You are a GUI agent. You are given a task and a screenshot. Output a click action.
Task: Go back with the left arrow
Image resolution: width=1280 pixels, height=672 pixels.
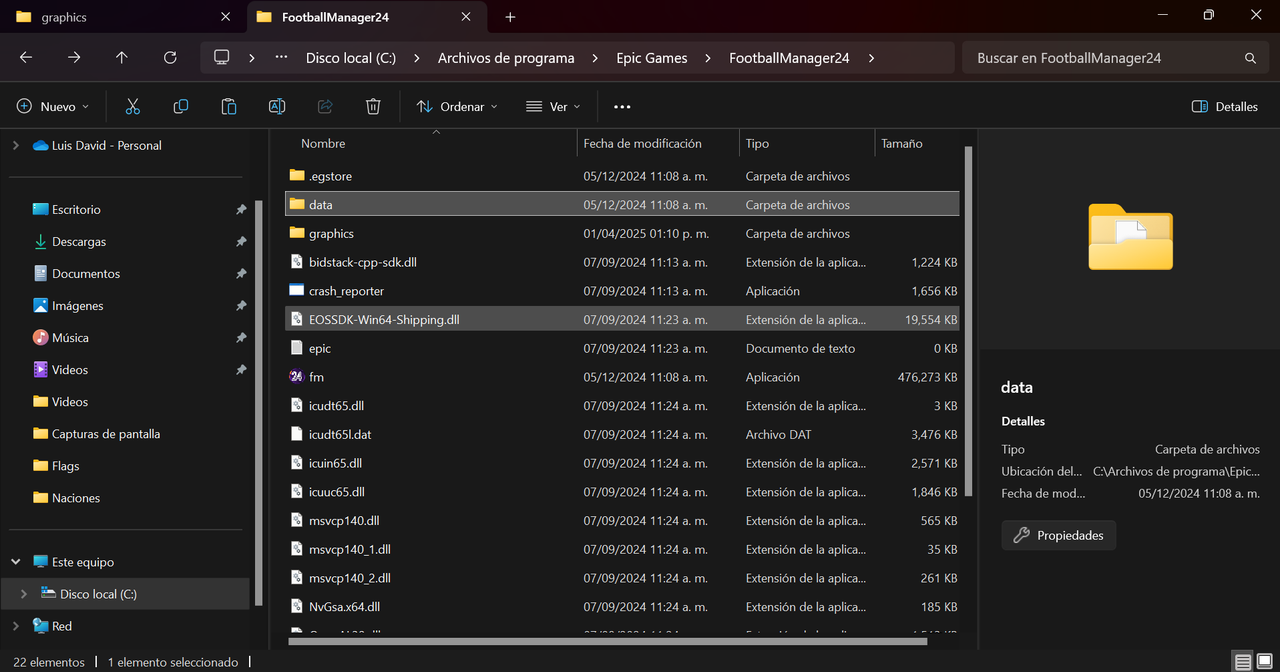coord(26,58)
